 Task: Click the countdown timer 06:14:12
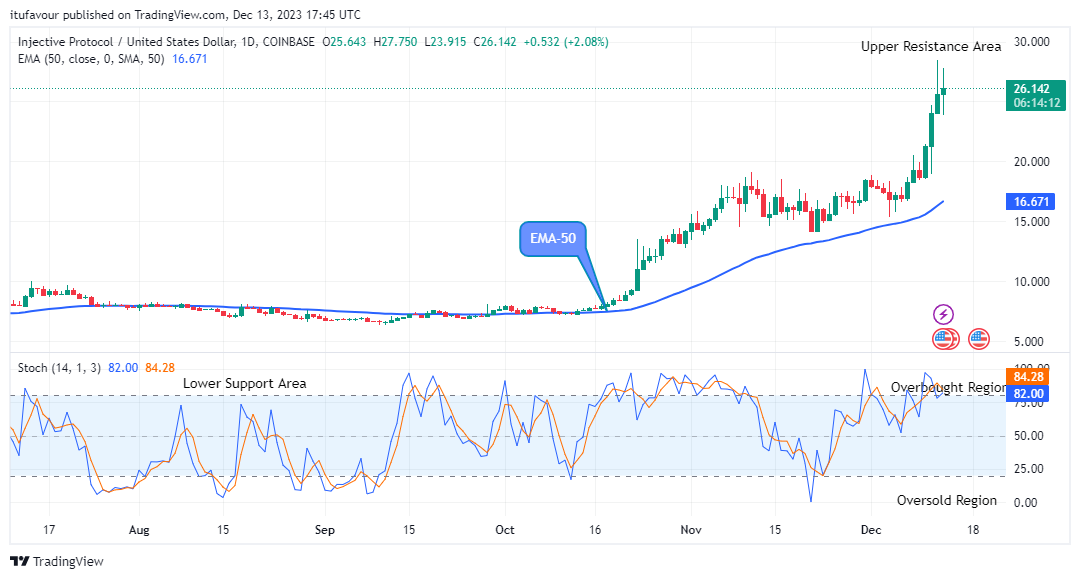(1037, 103)
